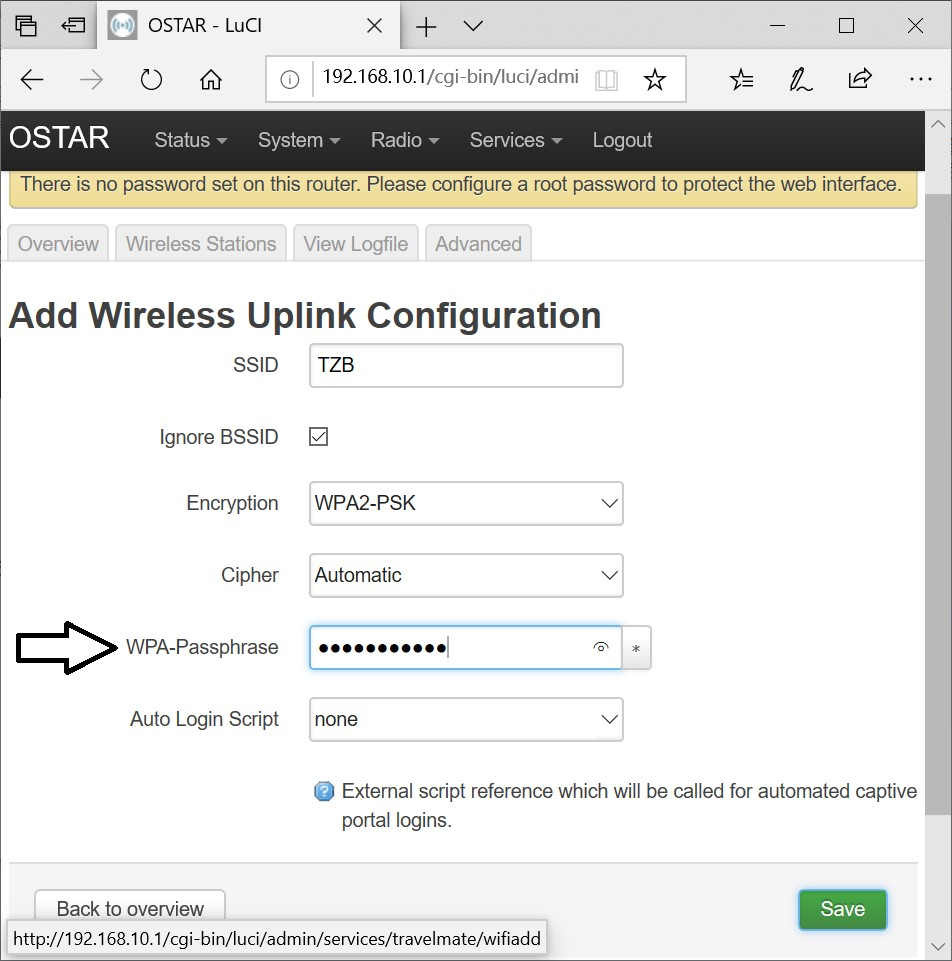The height and width of the screenshot is (961, 952).
Task: Open the Auto Login Script dropdown
Action: click(466, 720)
